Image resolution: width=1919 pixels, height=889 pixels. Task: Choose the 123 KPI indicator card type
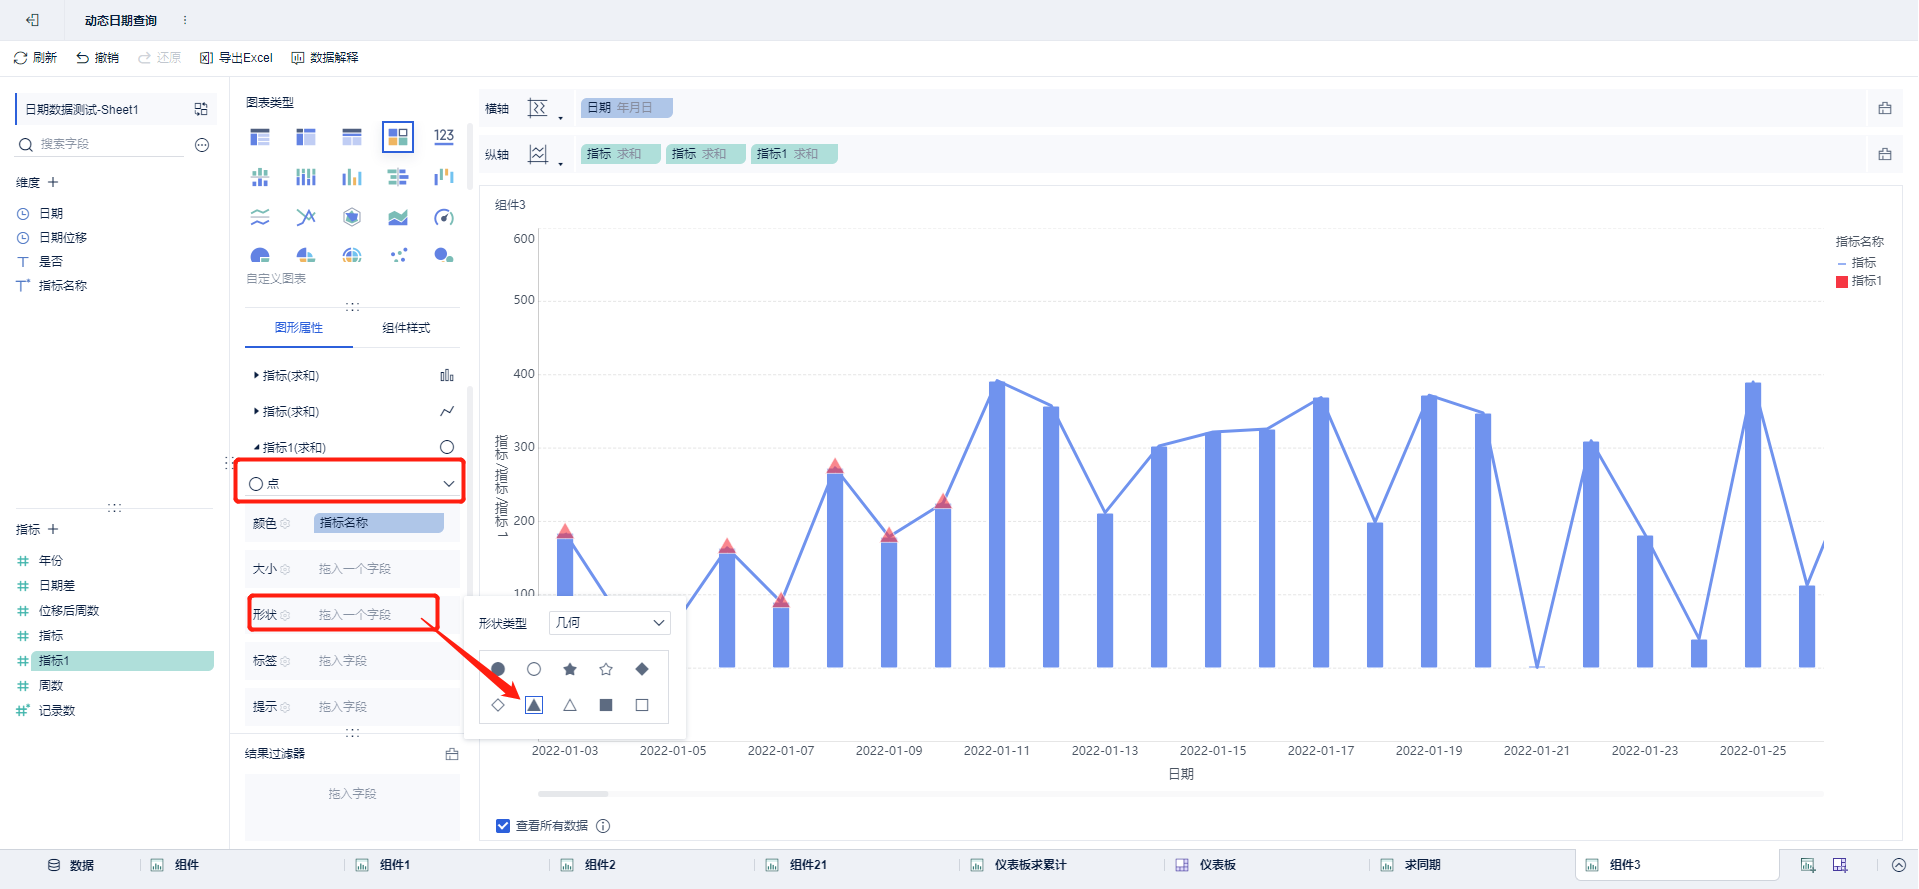444,137
